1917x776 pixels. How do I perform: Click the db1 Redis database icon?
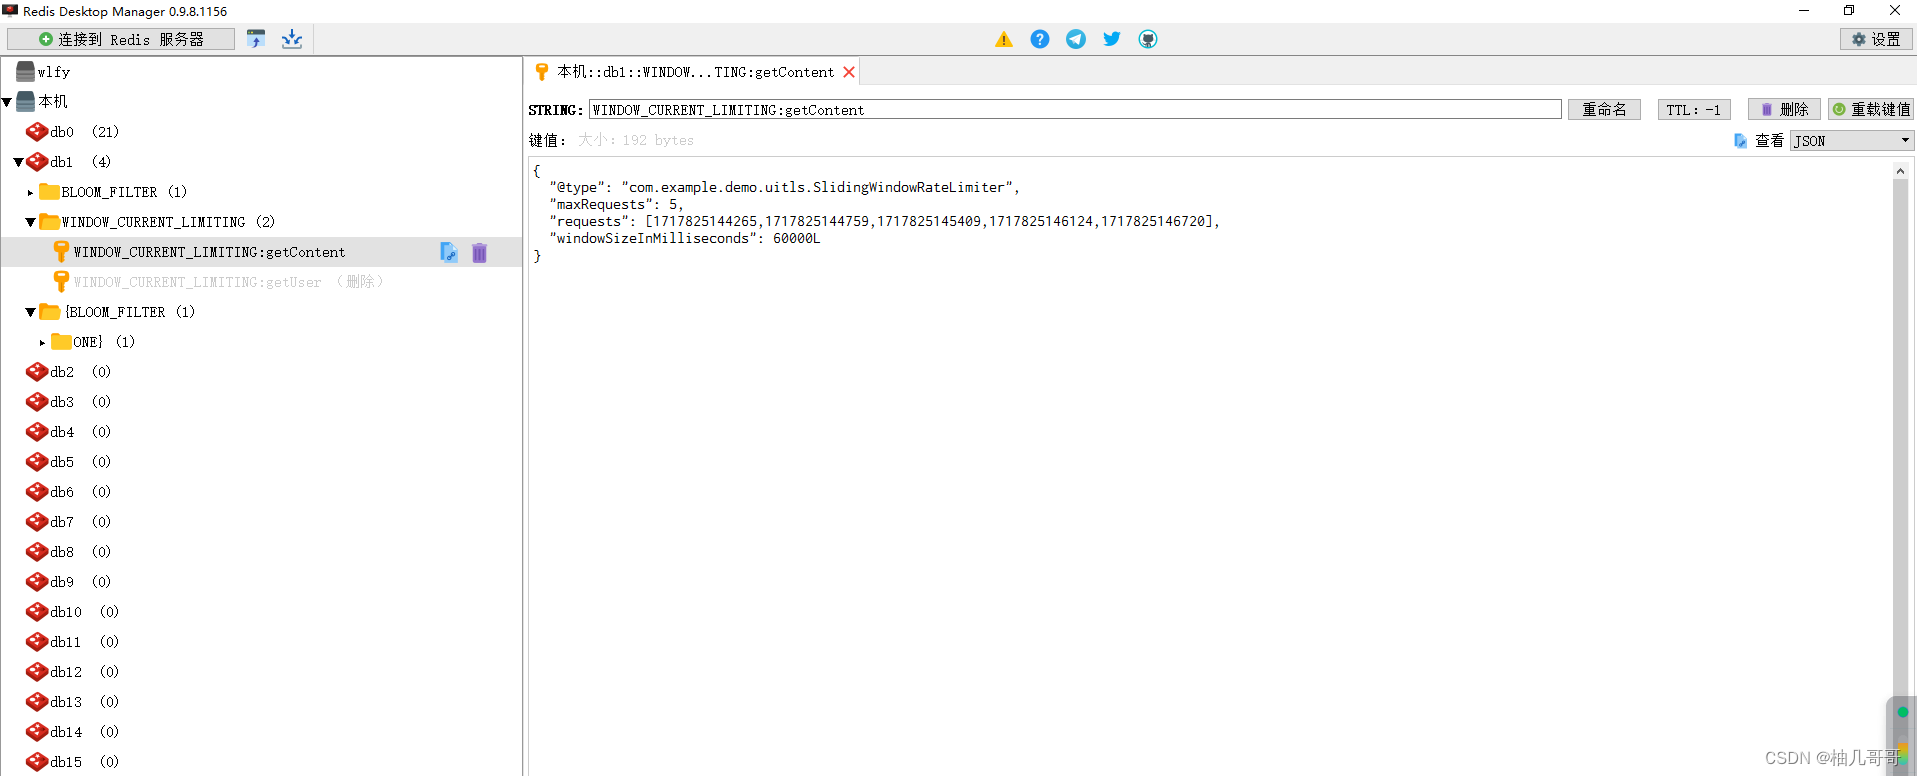tap(37, 162)
